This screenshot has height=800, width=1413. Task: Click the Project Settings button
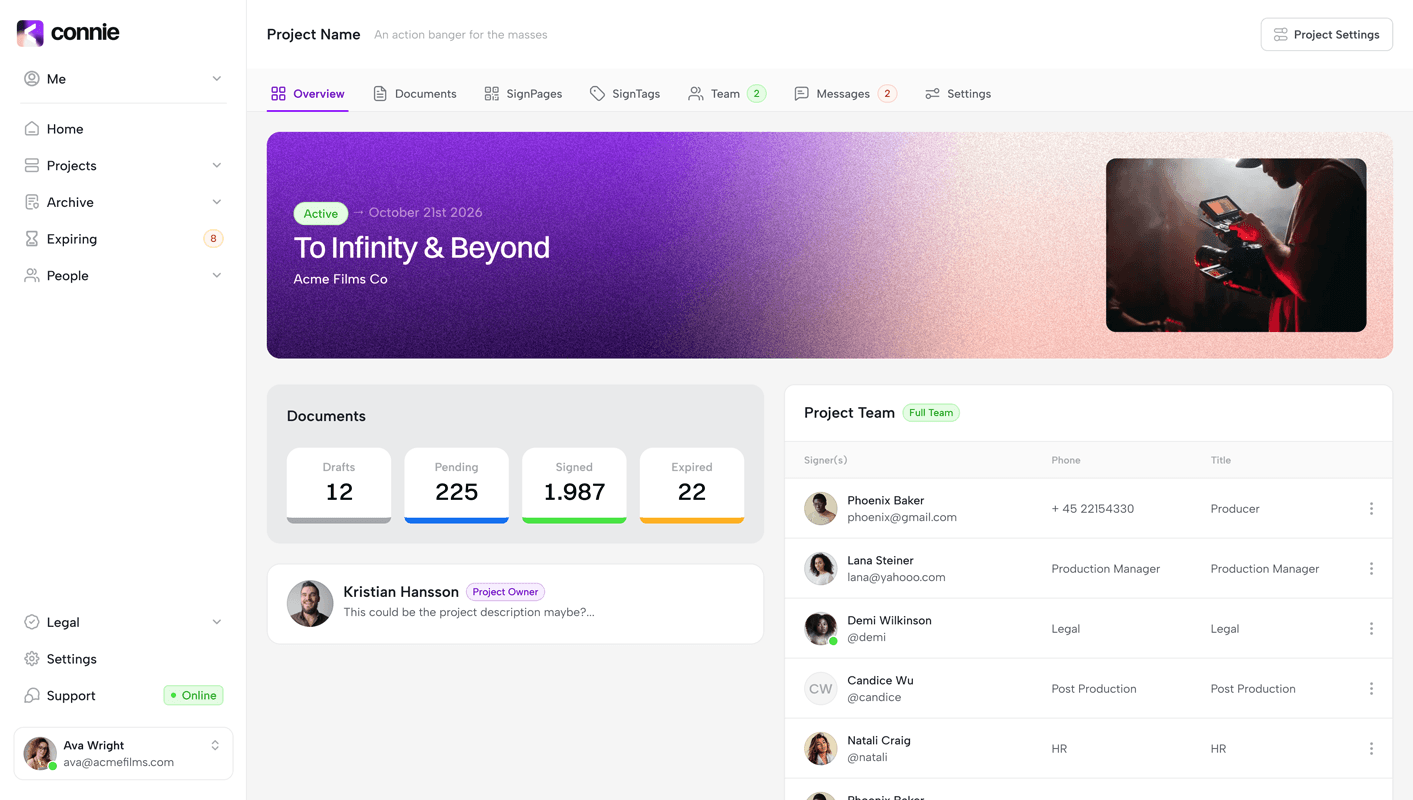(1326, 35)
